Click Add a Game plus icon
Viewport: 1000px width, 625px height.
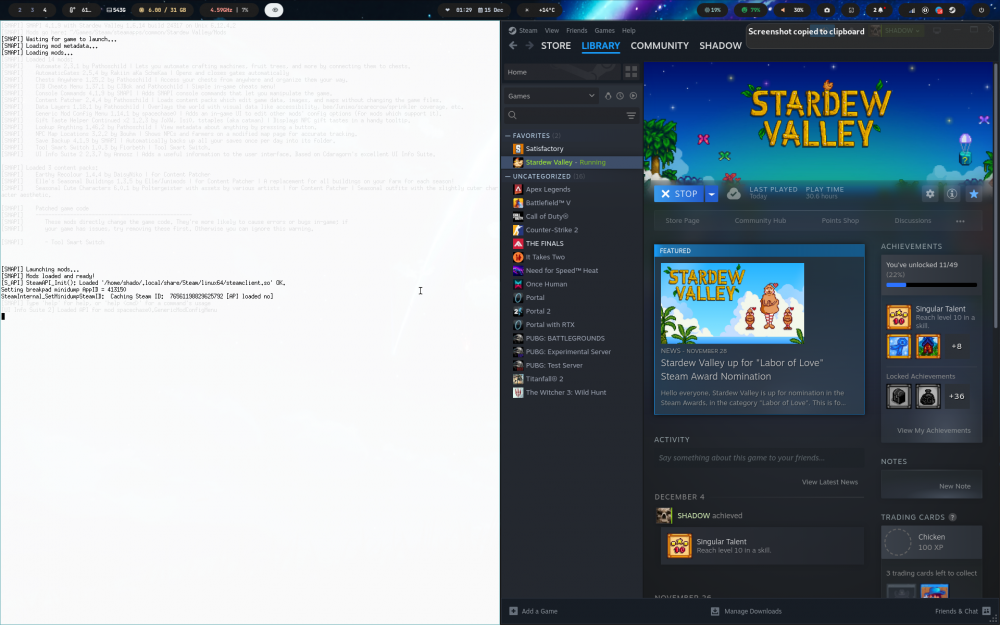click(513, 611)
